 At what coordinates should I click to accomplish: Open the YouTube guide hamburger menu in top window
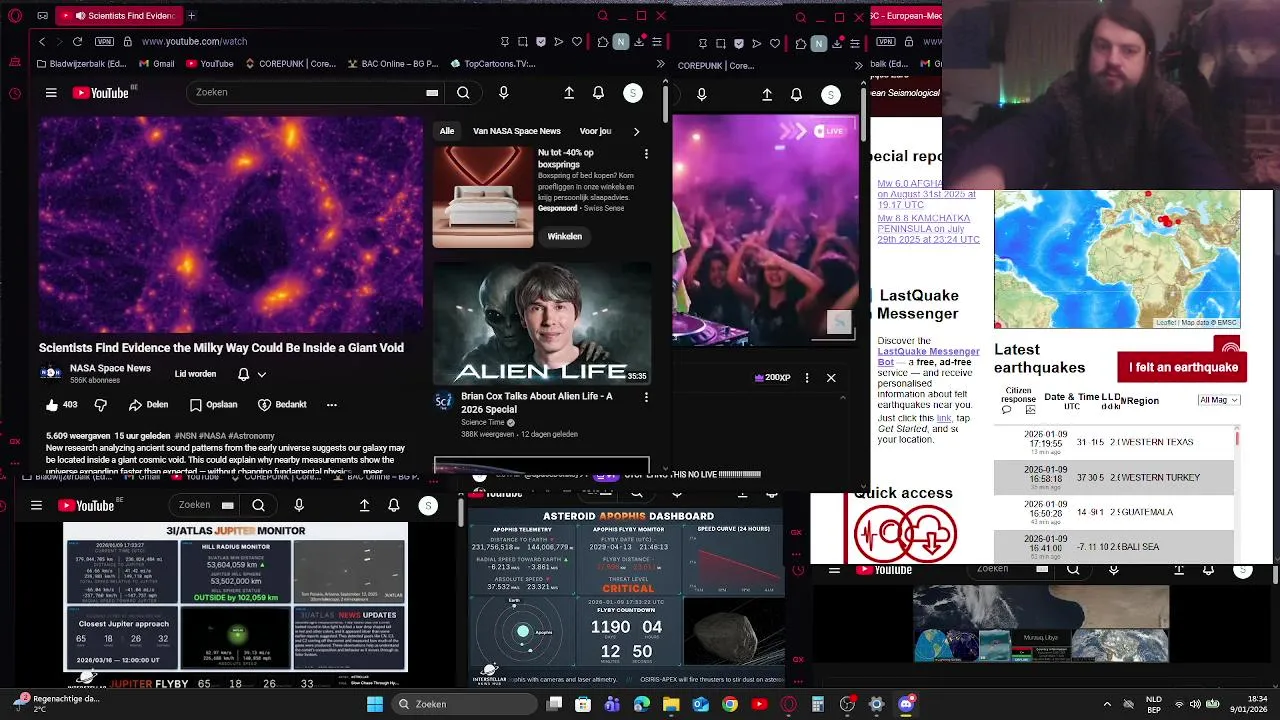click(x=51, y=93)
